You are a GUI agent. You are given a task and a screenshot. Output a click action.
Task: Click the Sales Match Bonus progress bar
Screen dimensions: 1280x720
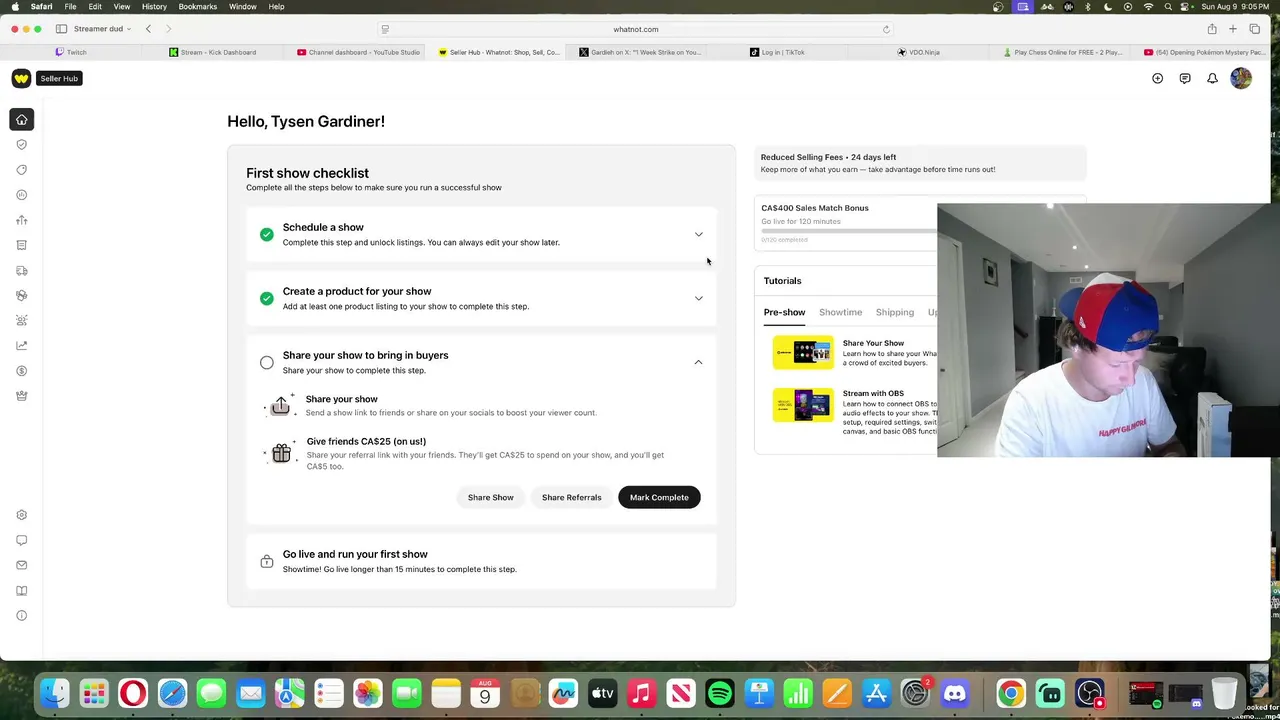tap(848, 231)
